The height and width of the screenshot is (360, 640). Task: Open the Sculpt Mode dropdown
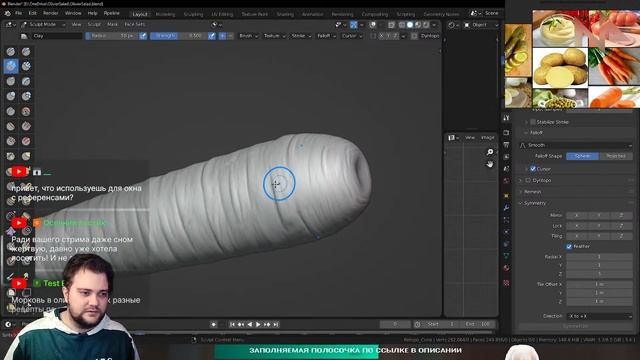[43, 24]
